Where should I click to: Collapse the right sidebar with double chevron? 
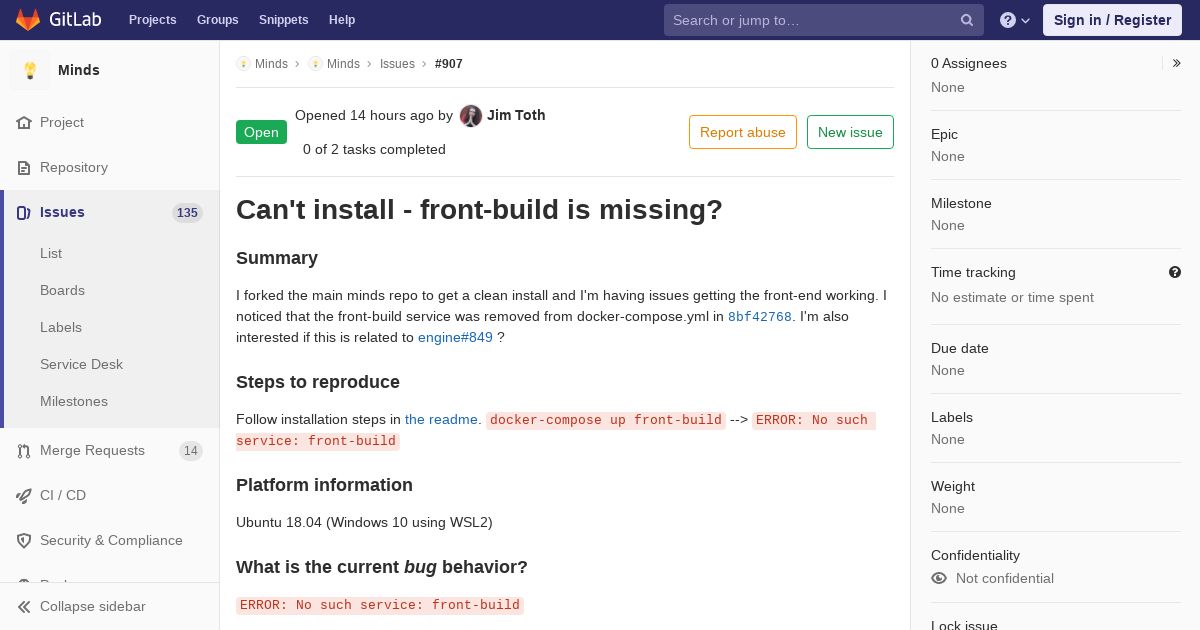pyautogui.click(x=1176, y=63)
